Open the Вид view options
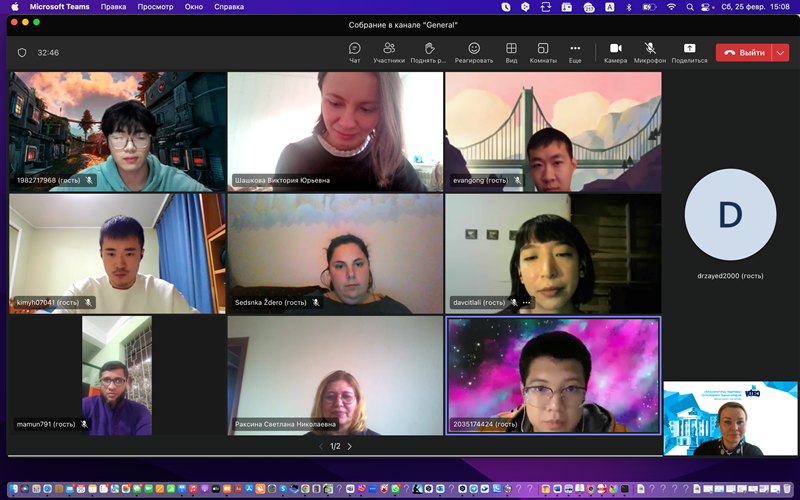800x500 pixels. [x=511, y=53]
